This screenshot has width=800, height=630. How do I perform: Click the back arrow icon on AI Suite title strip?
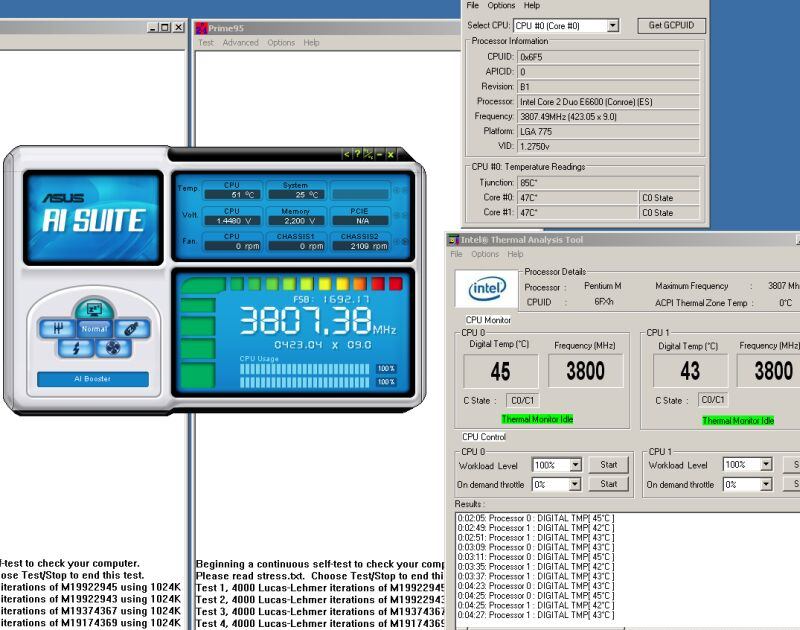pyautogui.click(x=346, y=154)
